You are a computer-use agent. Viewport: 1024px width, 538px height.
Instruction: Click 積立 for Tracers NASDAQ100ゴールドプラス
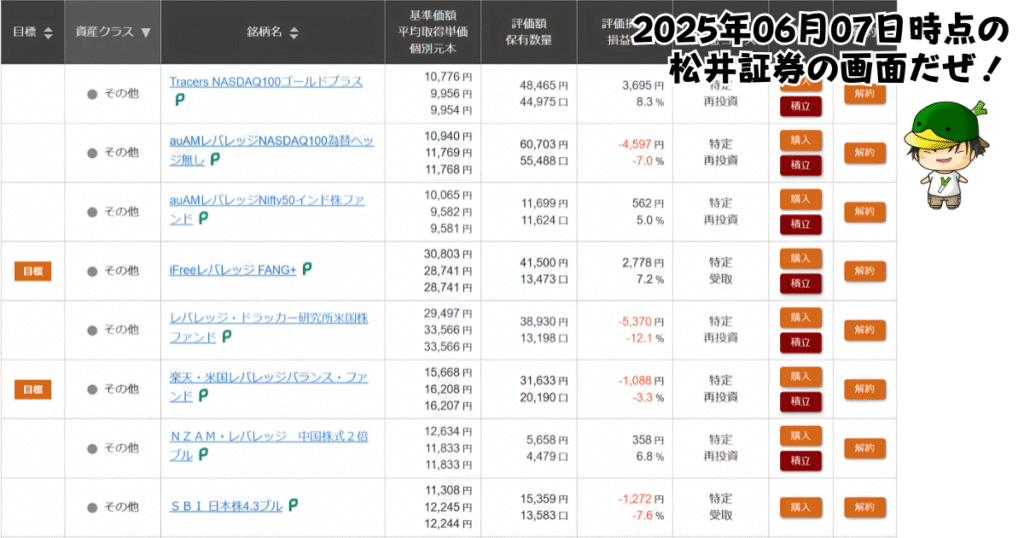(801, 106)
